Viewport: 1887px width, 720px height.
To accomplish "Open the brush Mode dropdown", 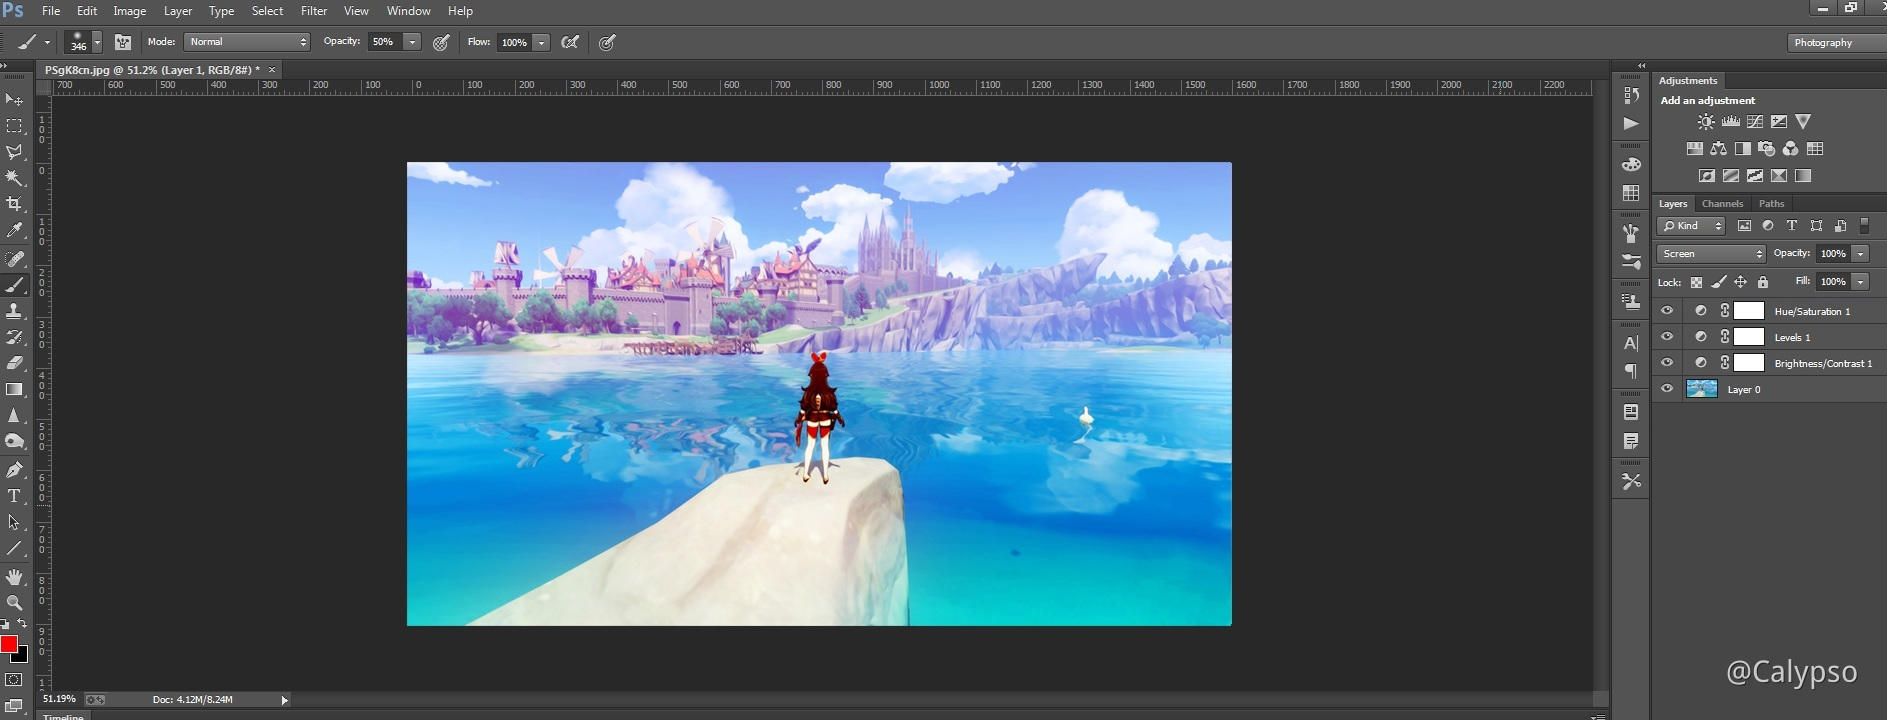I will click(x=247, y=42).
